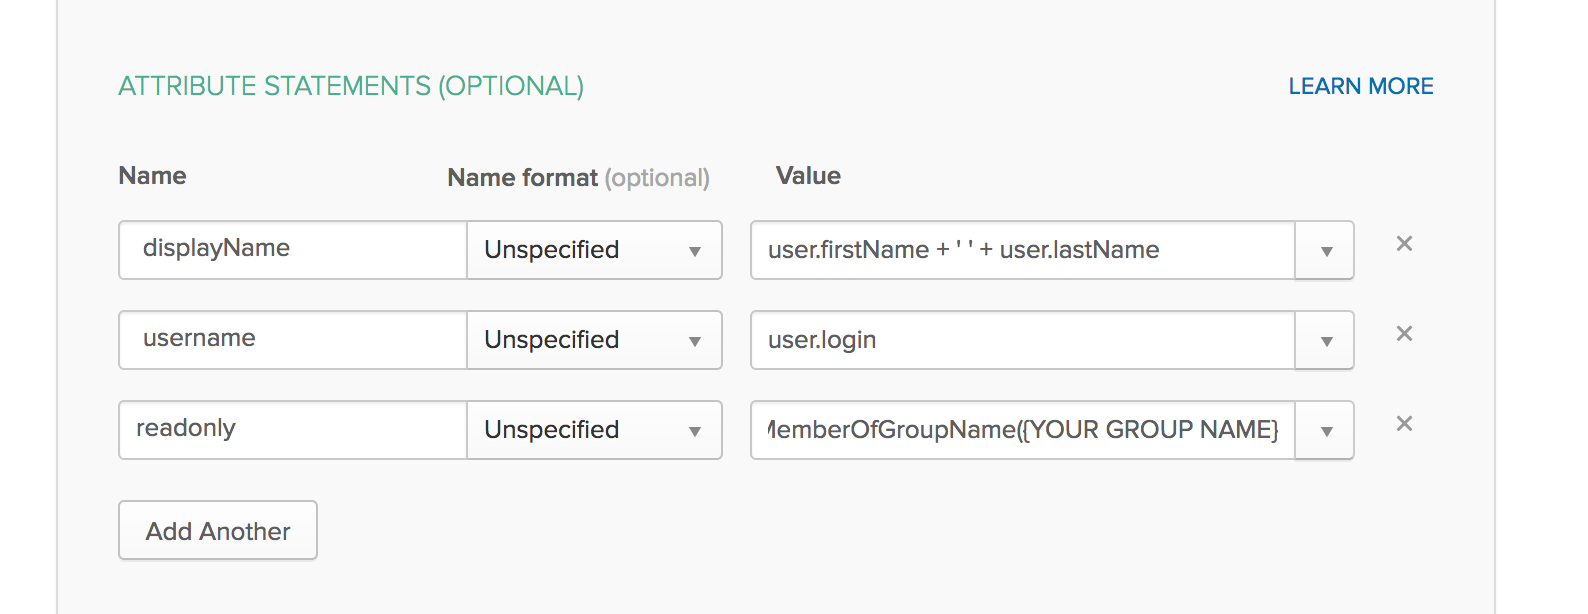This screenshot has width=1588, height=614.
Task: Expand value options for group name expression
Action: (x=1325, y=430)
